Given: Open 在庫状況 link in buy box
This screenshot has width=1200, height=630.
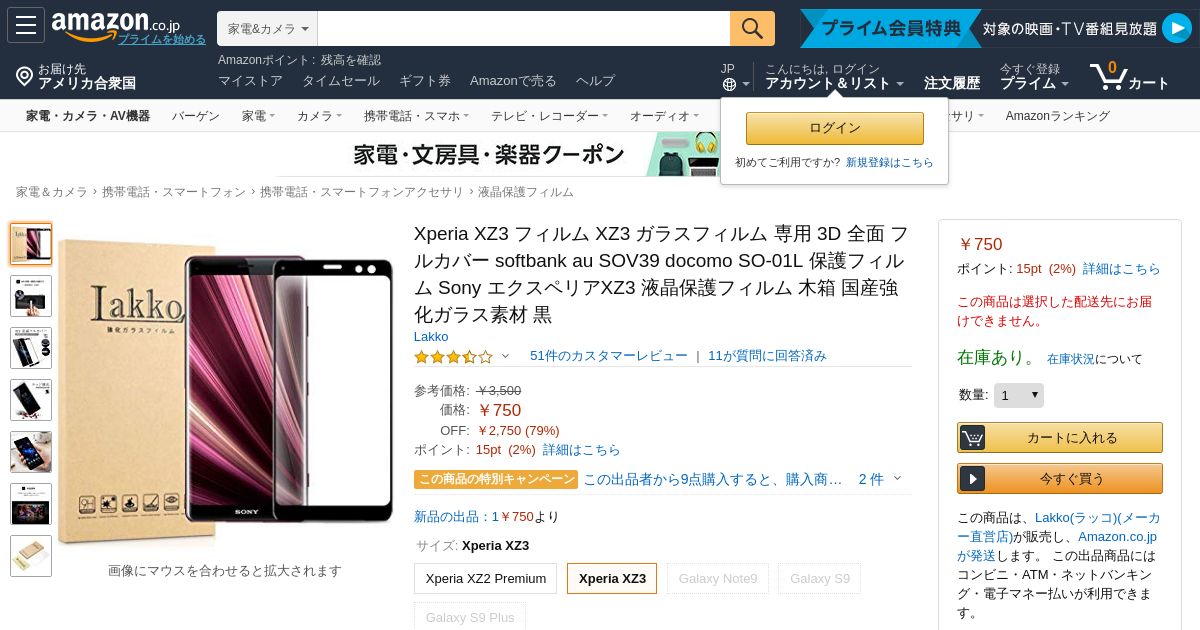Looking at the screenshot, I should point(1071,359).
